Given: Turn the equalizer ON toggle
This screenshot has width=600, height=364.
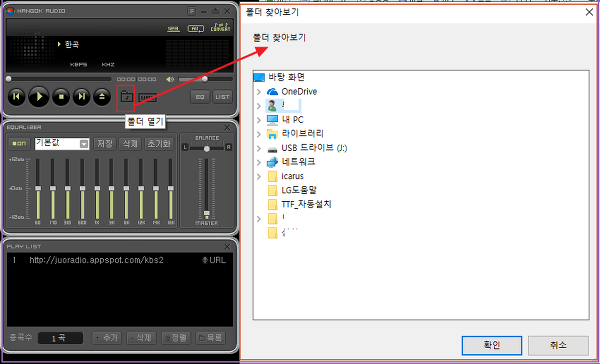Looking at the screenshot, I should click(x=19, y=144).
